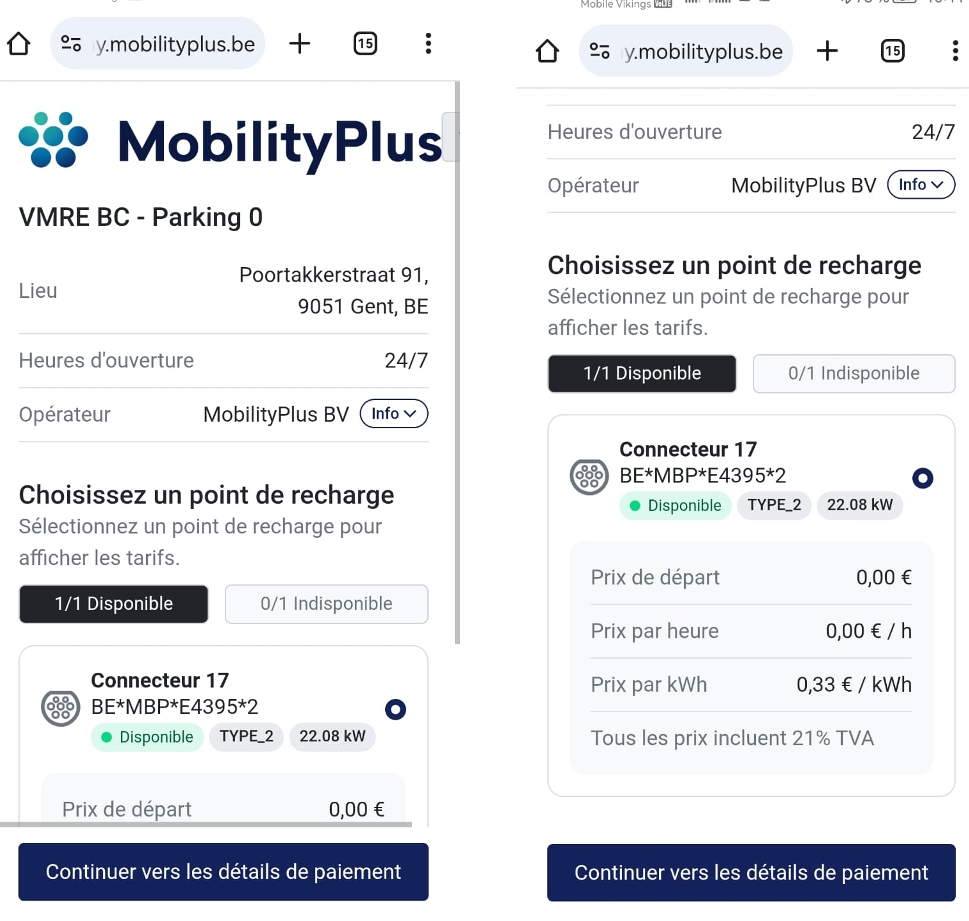Screen dimensions: 969x921
Task: Expand the operator Info dropdown in the left screenshot
Action: point(394,414)
